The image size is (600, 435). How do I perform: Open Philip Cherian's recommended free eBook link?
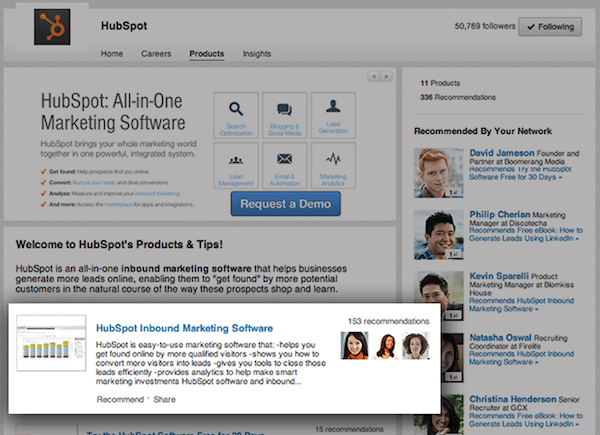(526, 234)
